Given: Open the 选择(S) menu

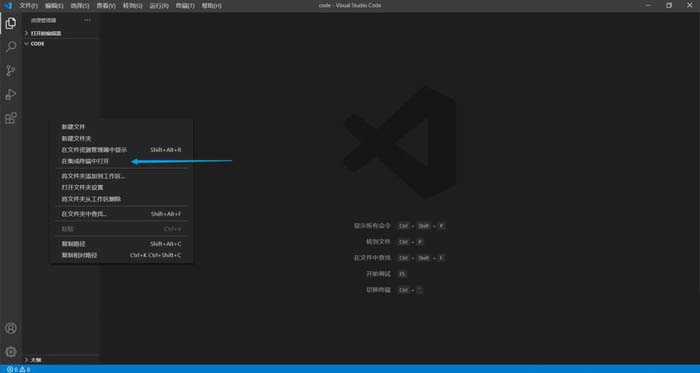Looking at the screenshot, I should (80, 6).
